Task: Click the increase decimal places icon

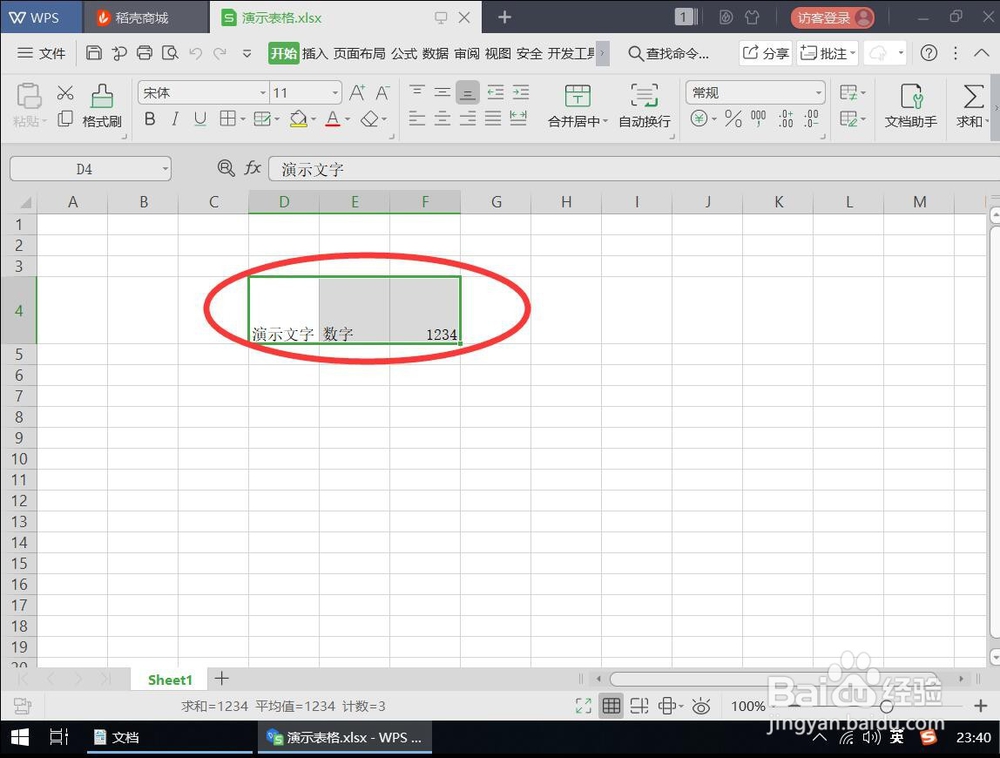Action: click(786, 118)
